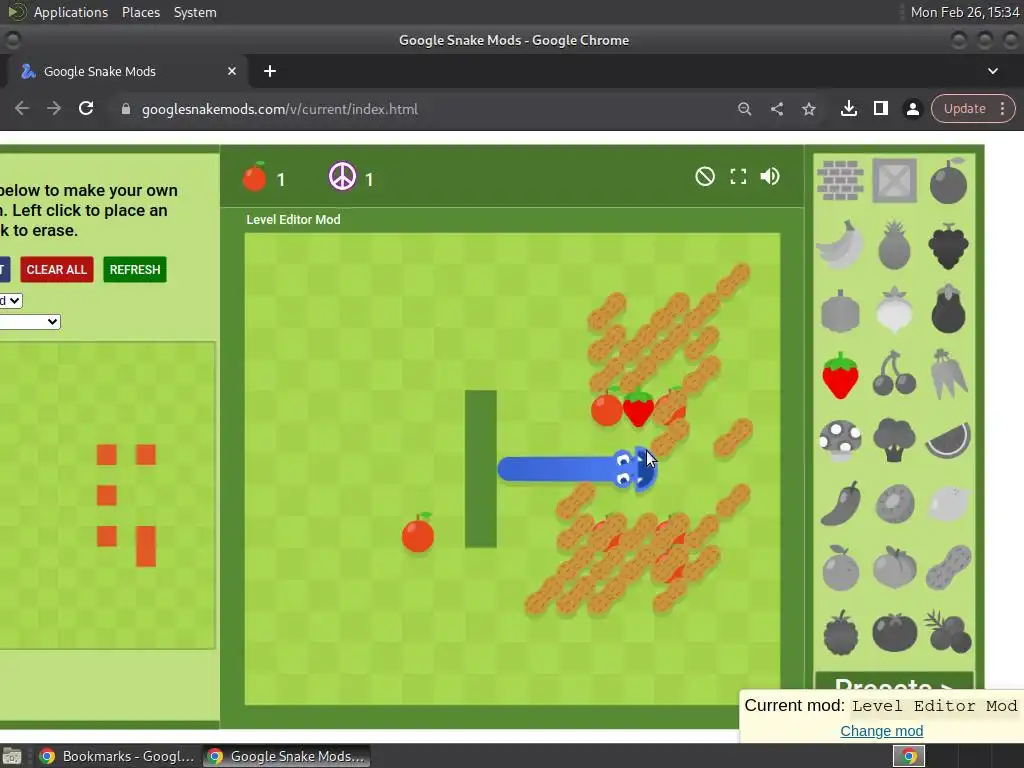Choose the blackberry item in the palette
The width and height of the screenshot is (1024, 768).
pos(840,632)
